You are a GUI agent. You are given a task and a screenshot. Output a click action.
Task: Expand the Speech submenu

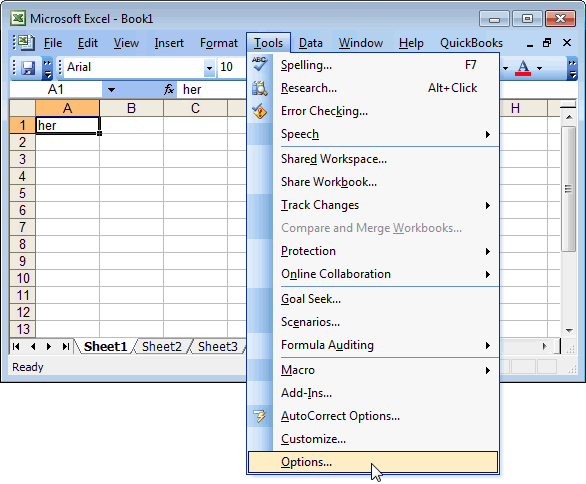pyautogui.click(x=487, y=134)
